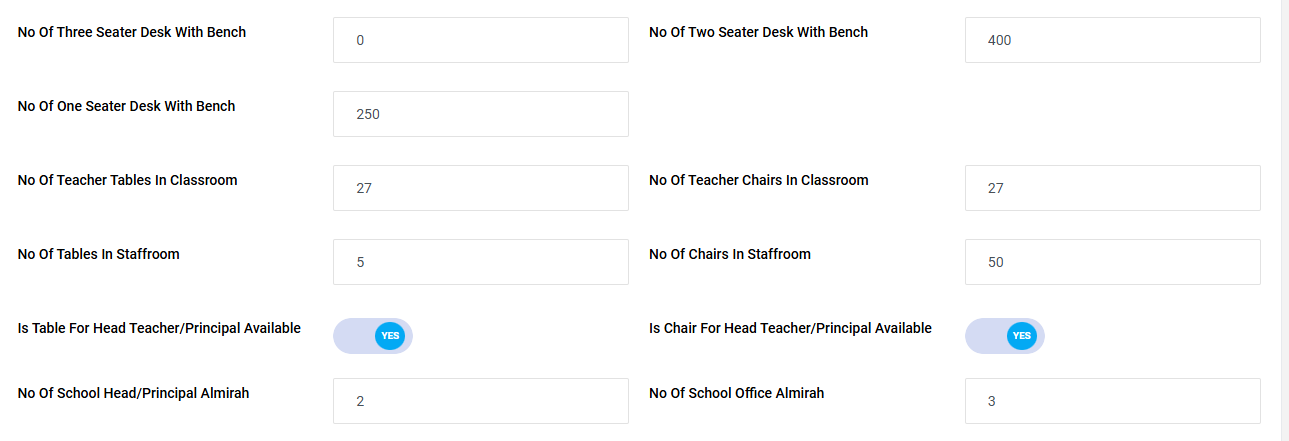1289x441 pixels.
Task: Focus the Tables In Staffroom number field
Action: click(x=480, y=262)
